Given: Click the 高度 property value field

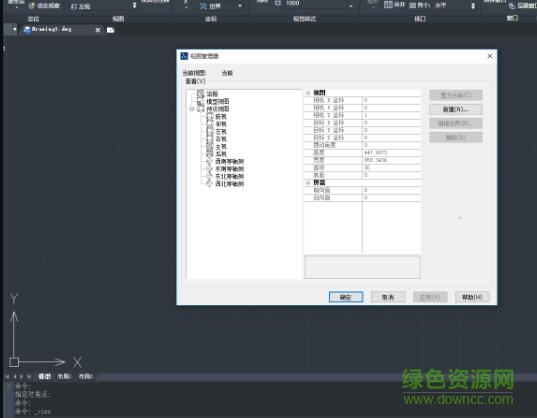Looking at the screenshot, I should point(391,153).
